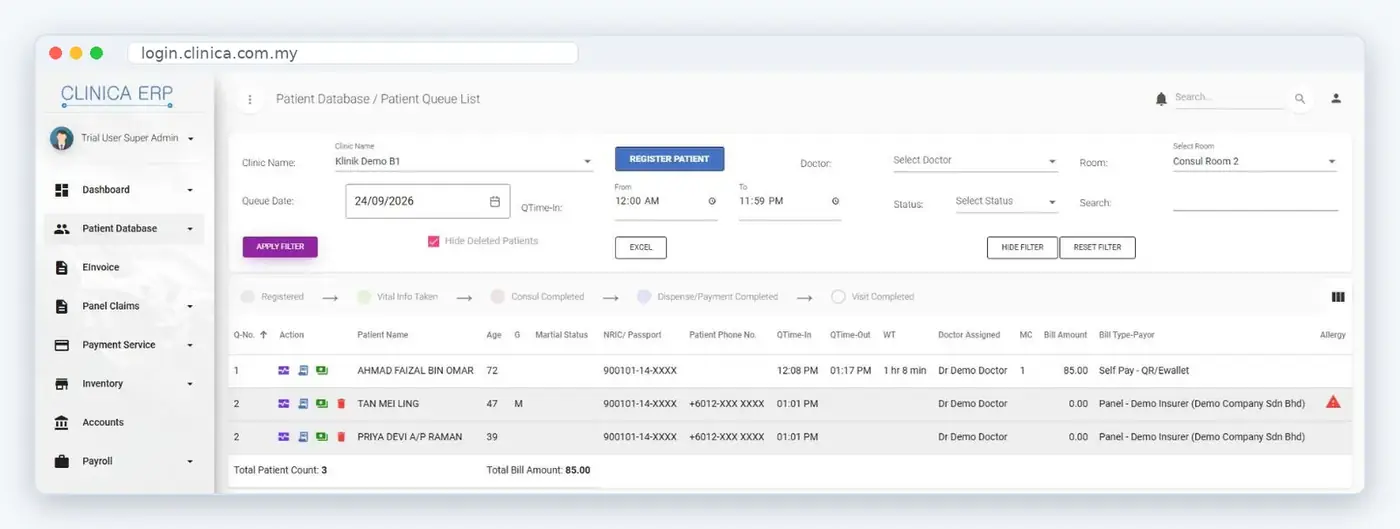Click the purple vitals icon for Ahmad Faizal
Viewport: 1400px width, 529px height.
click(284, 371)
